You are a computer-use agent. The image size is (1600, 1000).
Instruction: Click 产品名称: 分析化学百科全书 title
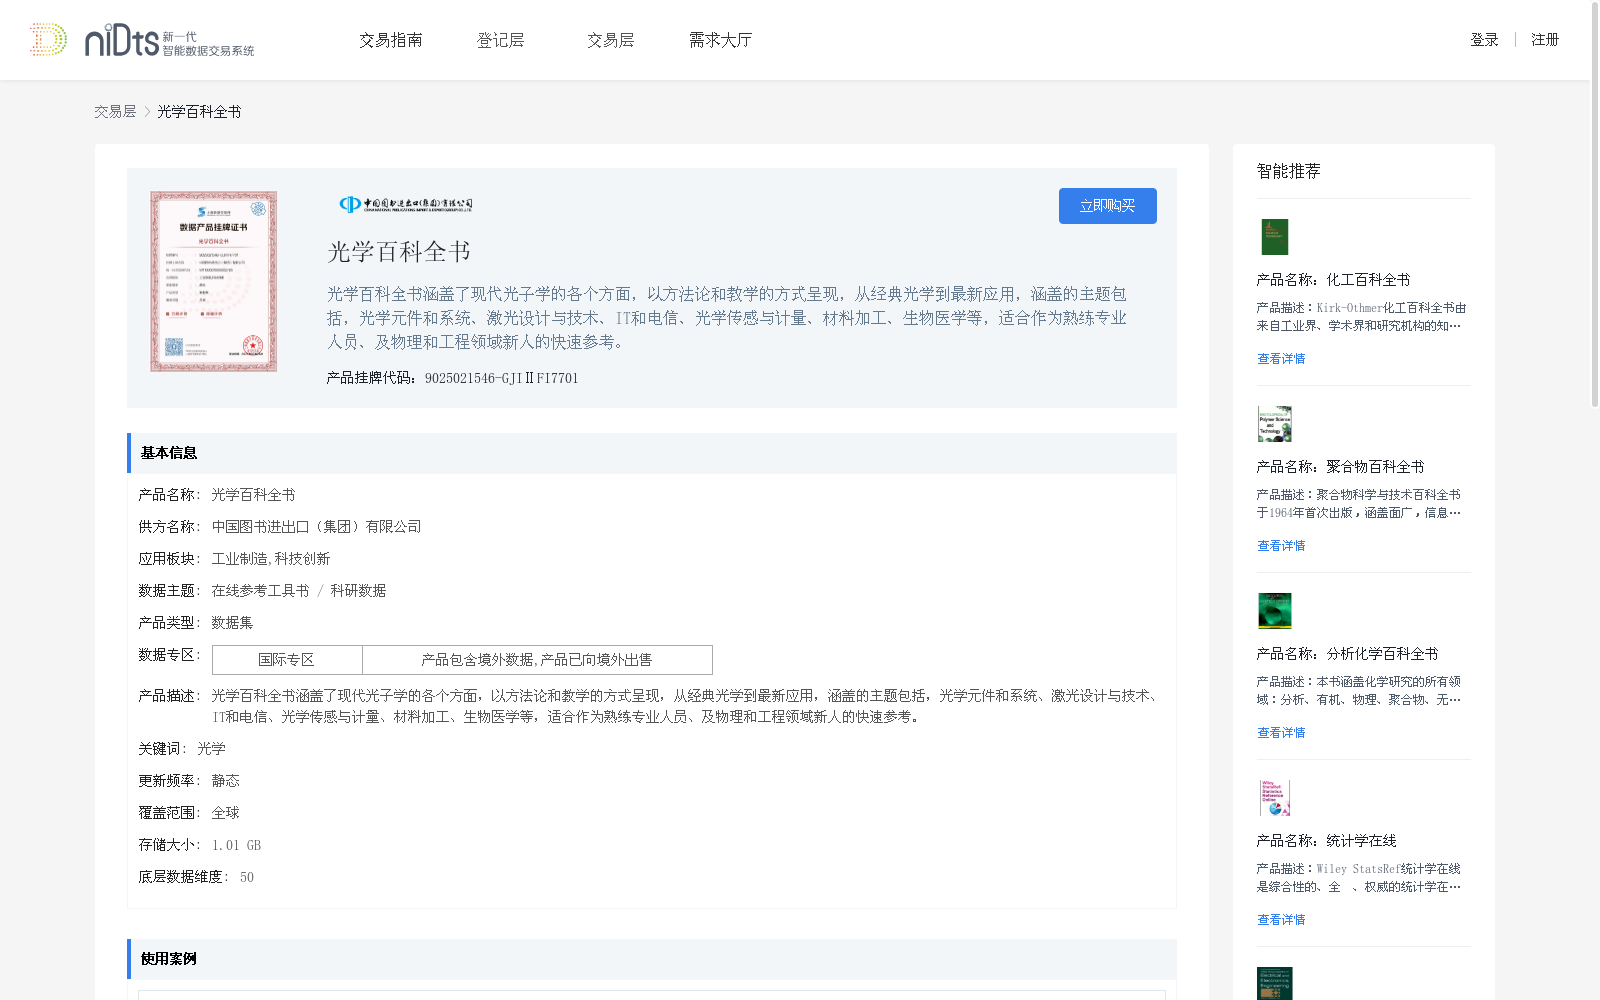tap(1348, 654)
